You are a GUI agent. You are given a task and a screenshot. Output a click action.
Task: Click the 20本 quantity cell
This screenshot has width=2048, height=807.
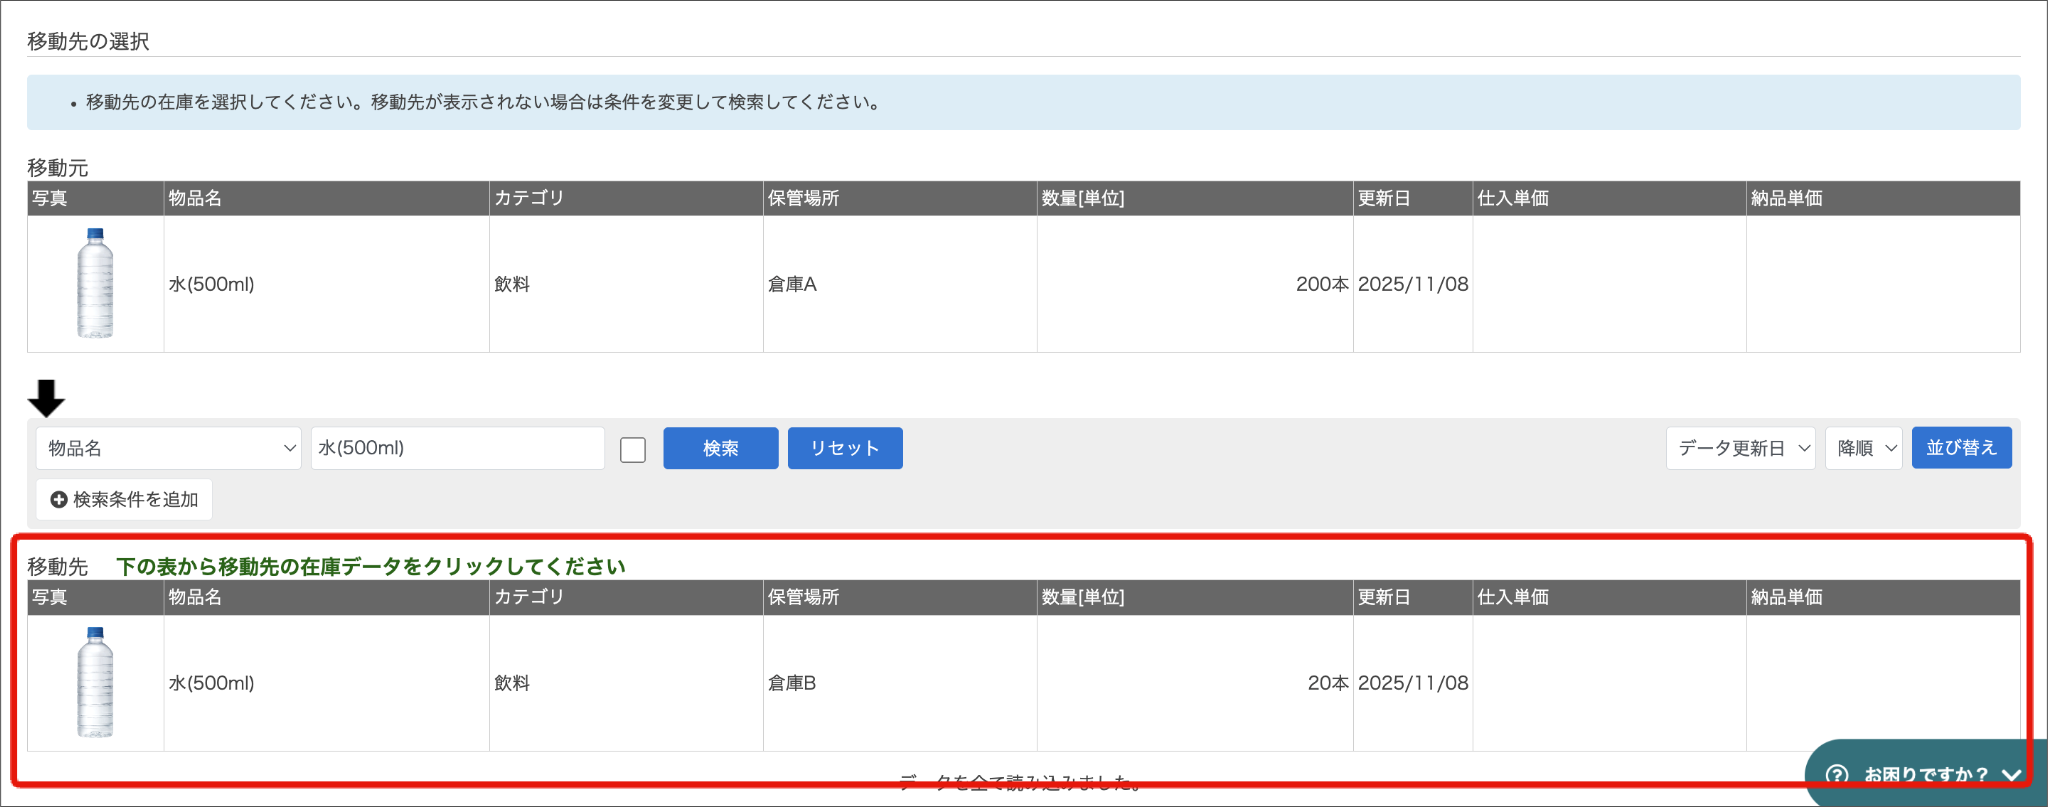coord(1328,683)
